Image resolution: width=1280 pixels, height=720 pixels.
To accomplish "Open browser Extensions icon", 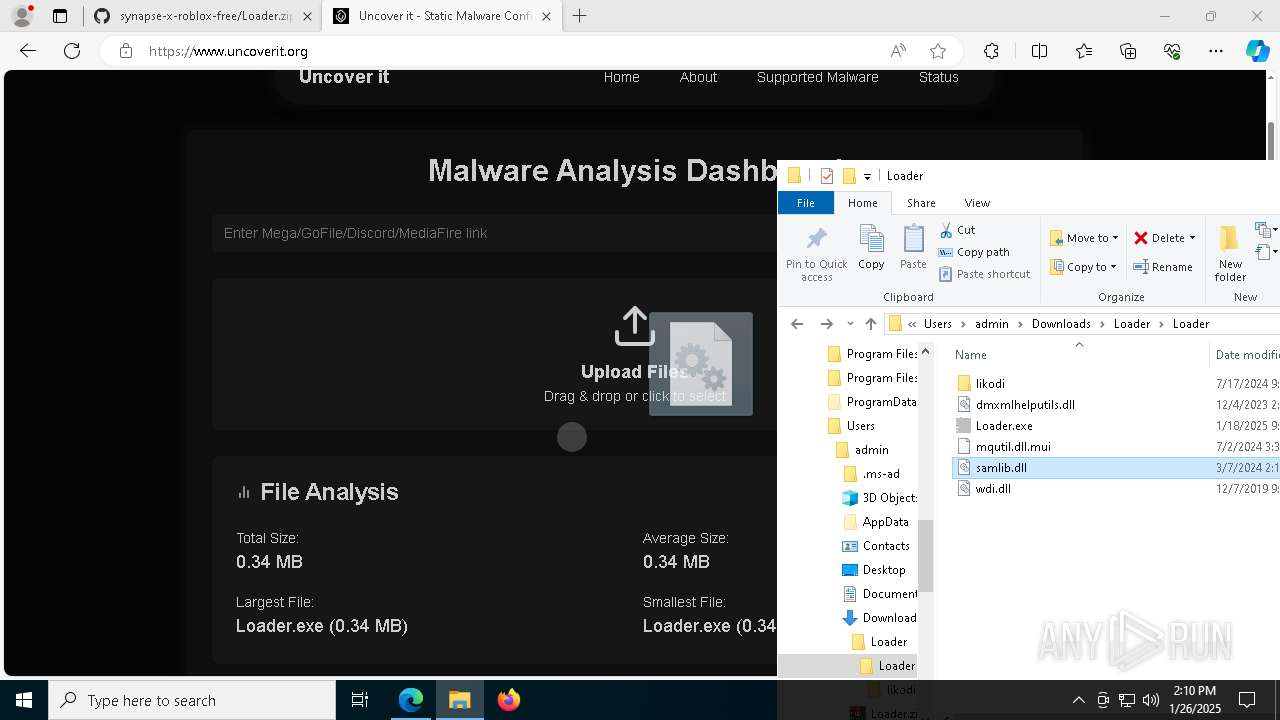I will click(991, 51).
